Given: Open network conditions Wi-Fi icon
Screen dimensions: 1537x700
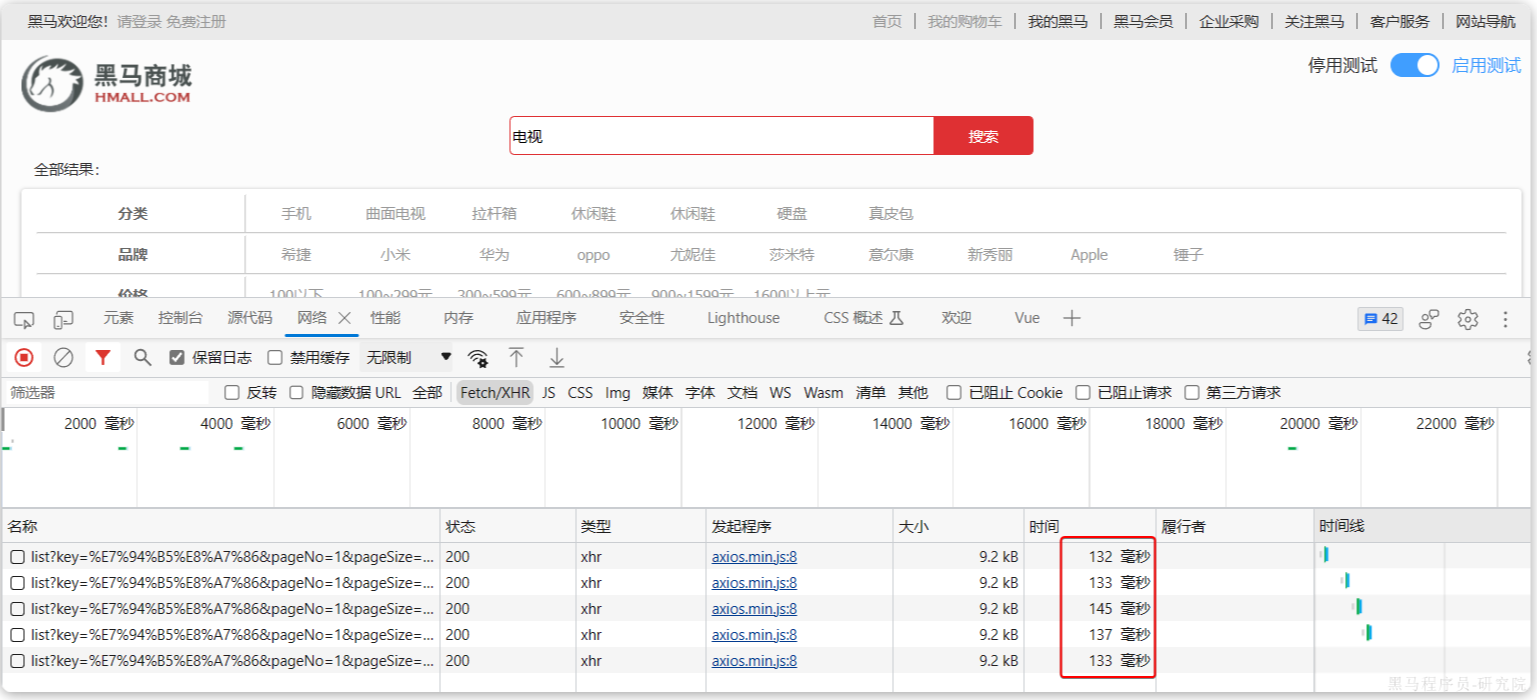Looking at the screenshot, I should click(478, 358).
